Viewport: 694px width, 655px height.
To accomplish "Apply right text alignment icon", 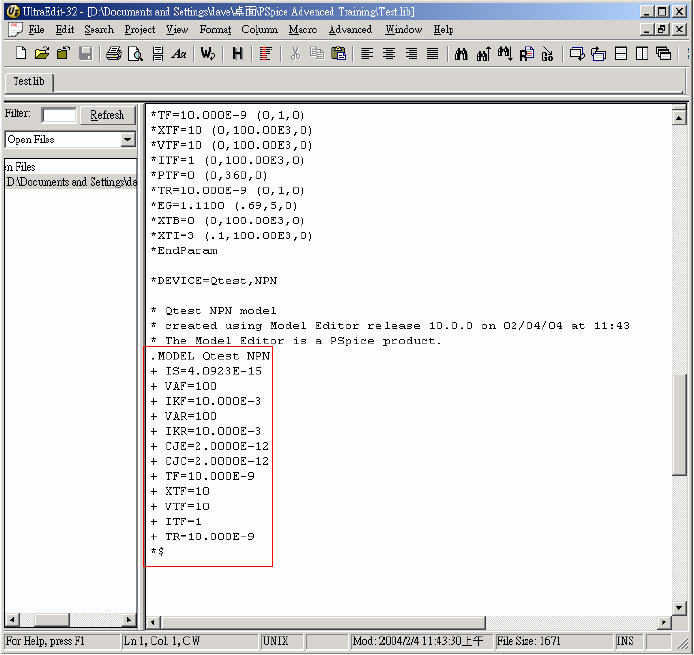I will coord(411,54).
